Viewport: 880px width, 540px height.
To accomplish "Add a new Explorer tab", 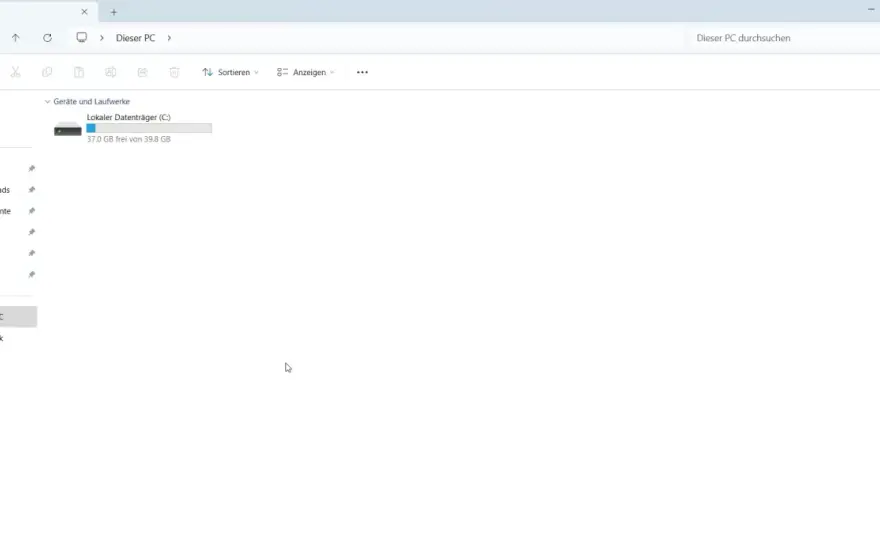I will click(114, 12).
